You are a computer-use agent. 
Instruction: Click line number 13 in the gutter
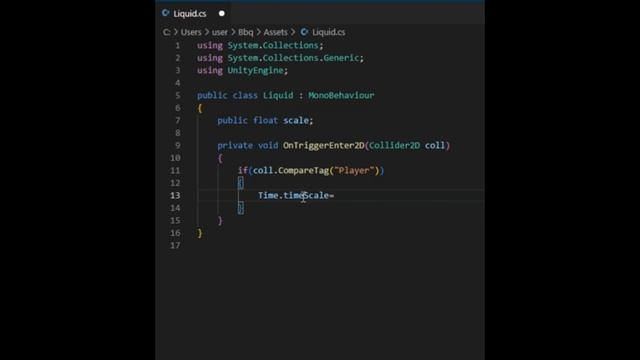coord(175,196)
